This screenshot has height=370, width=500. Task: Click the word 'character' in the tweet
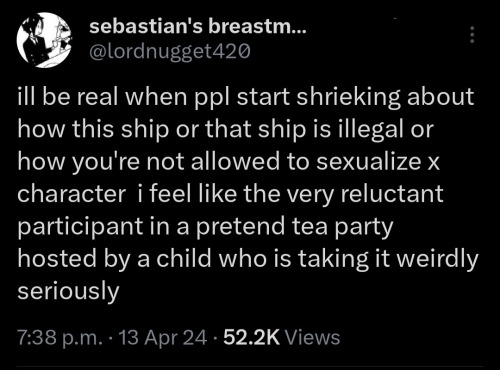(71, 194)
